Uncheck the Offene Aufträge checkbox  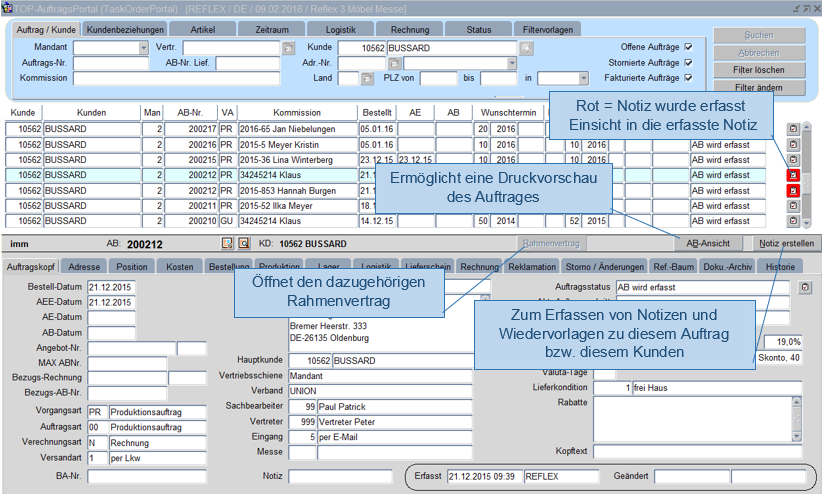[688, 47]
